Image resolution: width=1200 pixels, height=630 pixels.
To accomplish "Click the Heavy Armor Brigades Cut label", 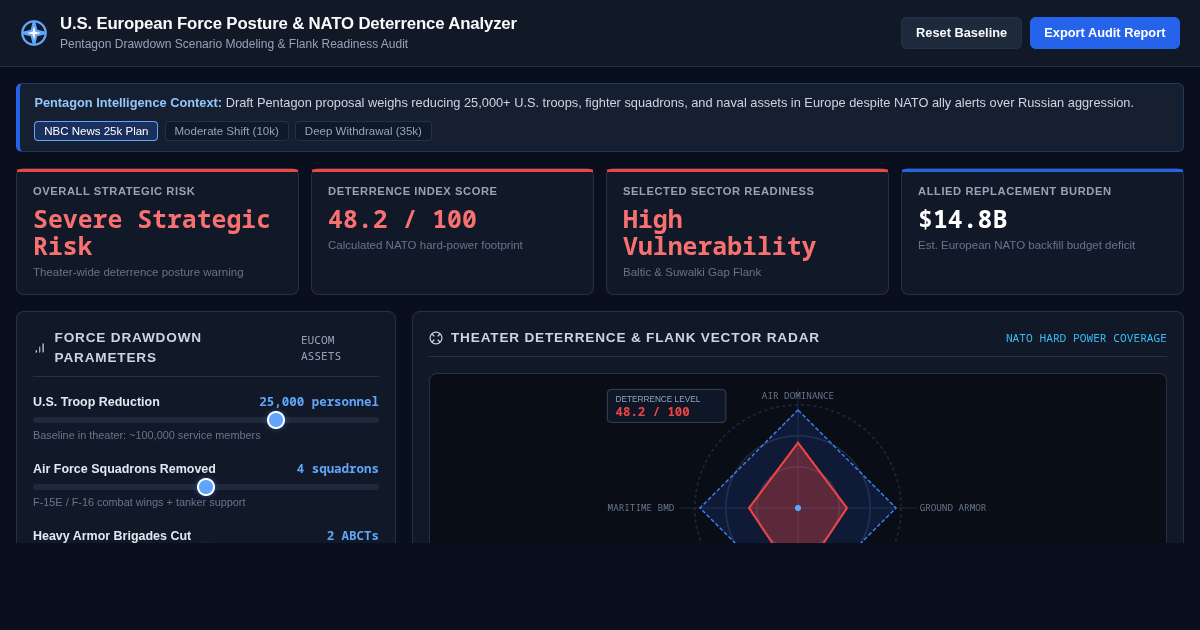I will click(x=112, y=536).
